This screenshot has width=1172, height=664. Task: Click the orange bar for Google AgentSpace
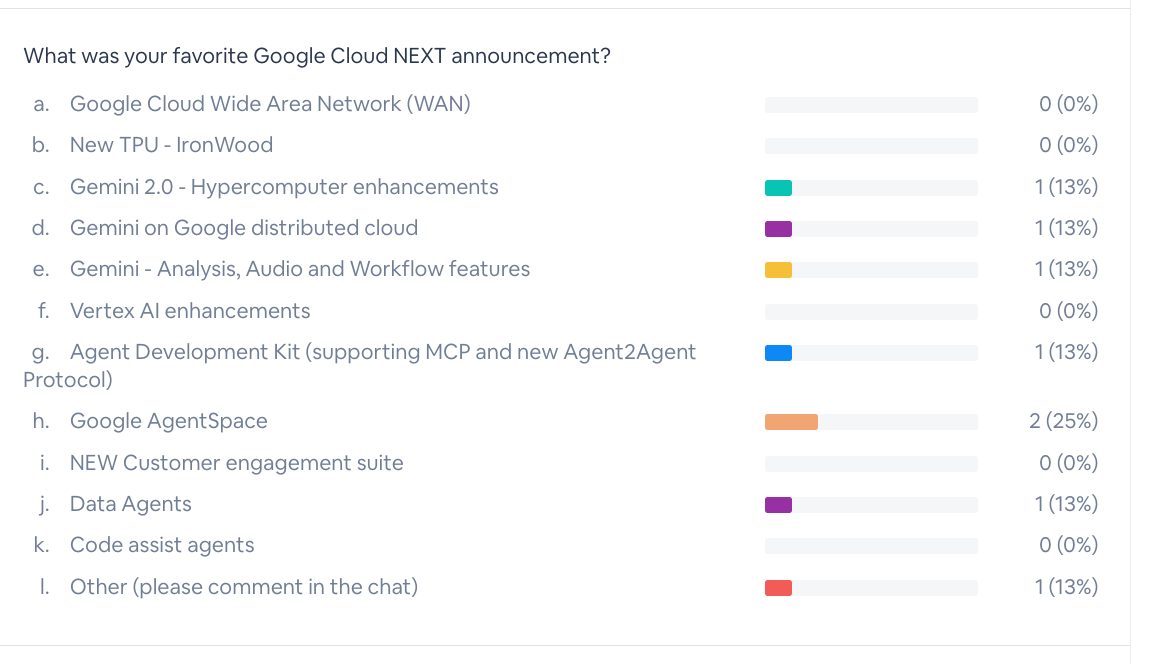pos(792,422)
